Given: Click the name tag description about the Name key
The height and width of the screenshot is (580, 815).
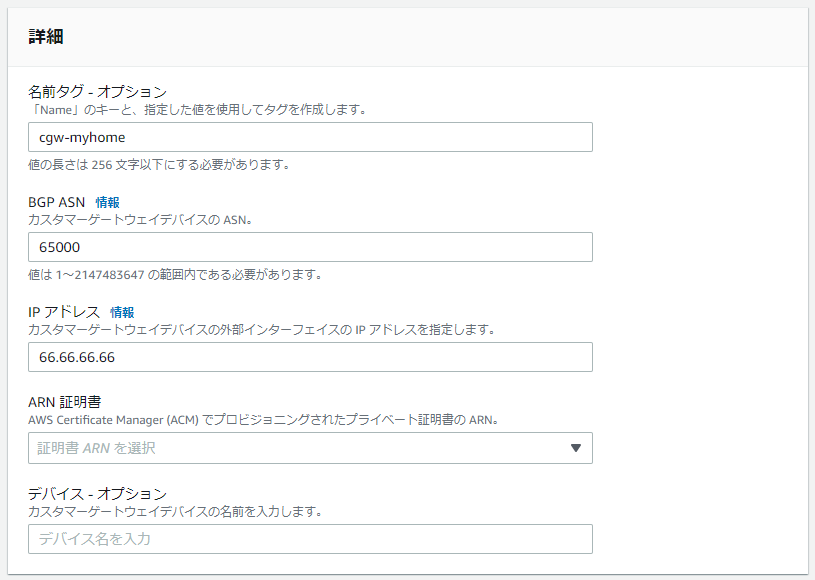Looking at the screenshot, I should pyautogui.click(x=197, y=109).
